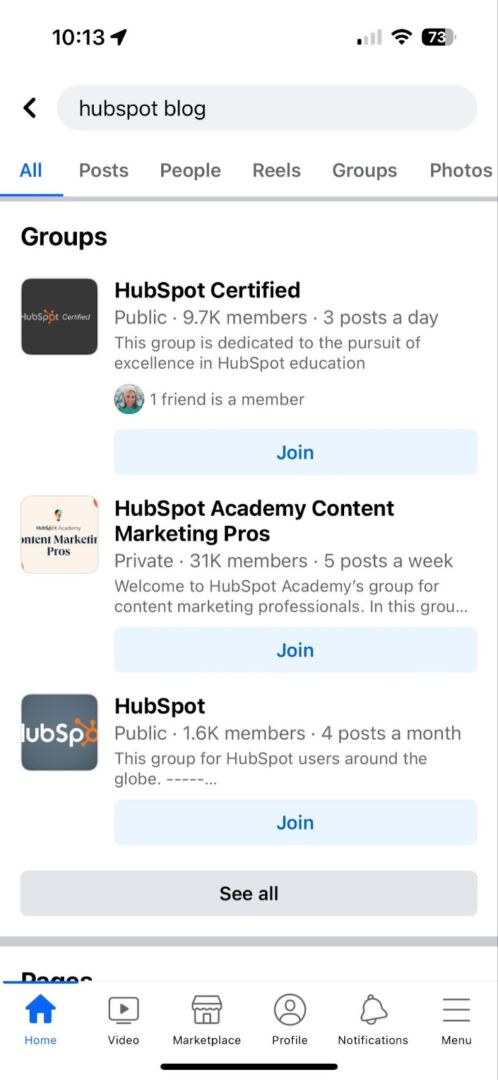Join the HubSpot group with 1.6K members
The height and width of the screenshot is (1080, 498).
pyautogui.click(x=295, y=822)
